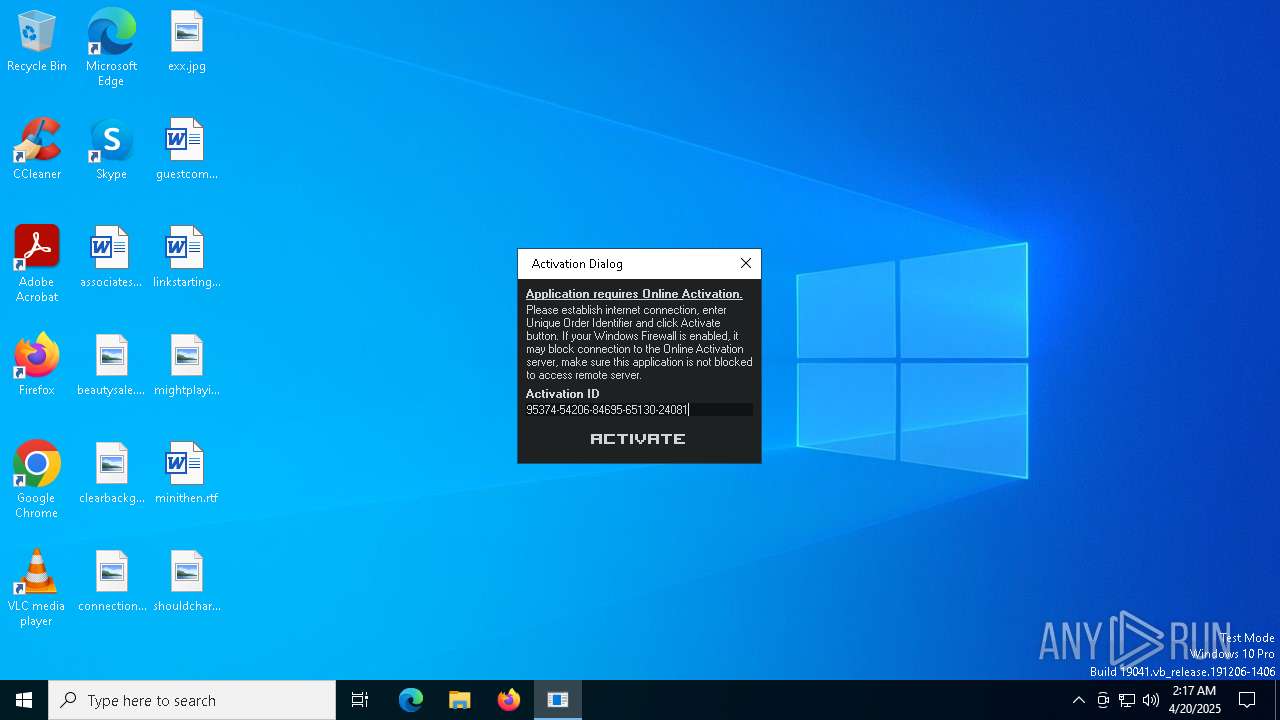
Task: Open File Explorer from the taskbar
Action: tap(460, 700)
